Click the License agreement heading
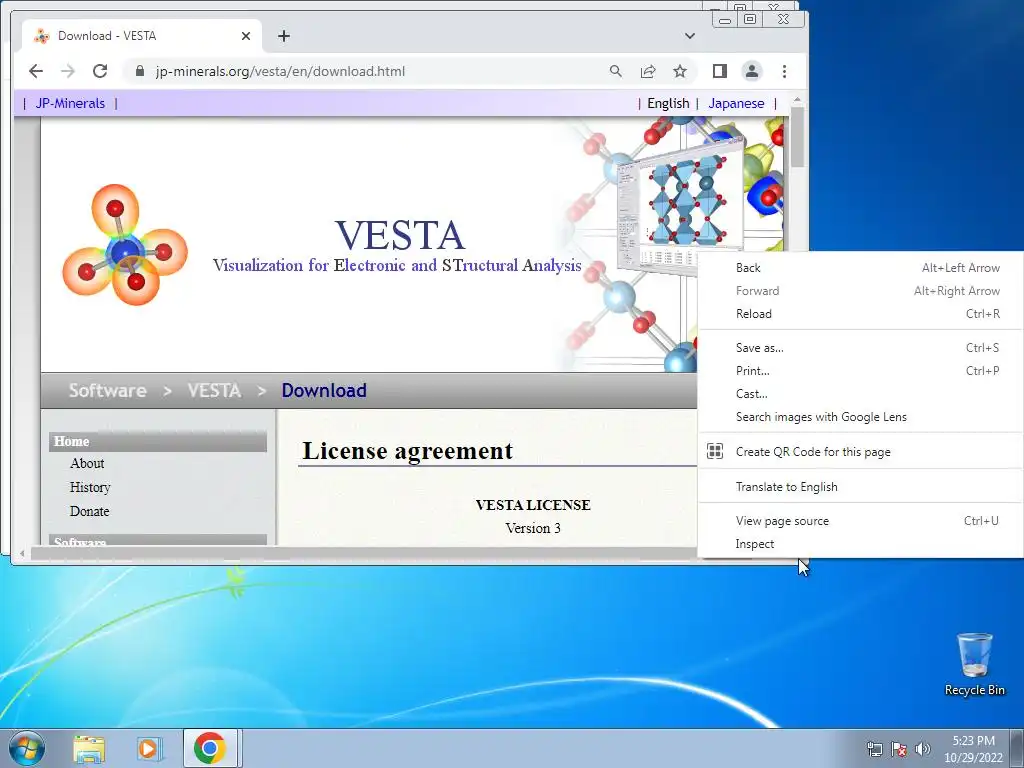 (x=408, y=451)
